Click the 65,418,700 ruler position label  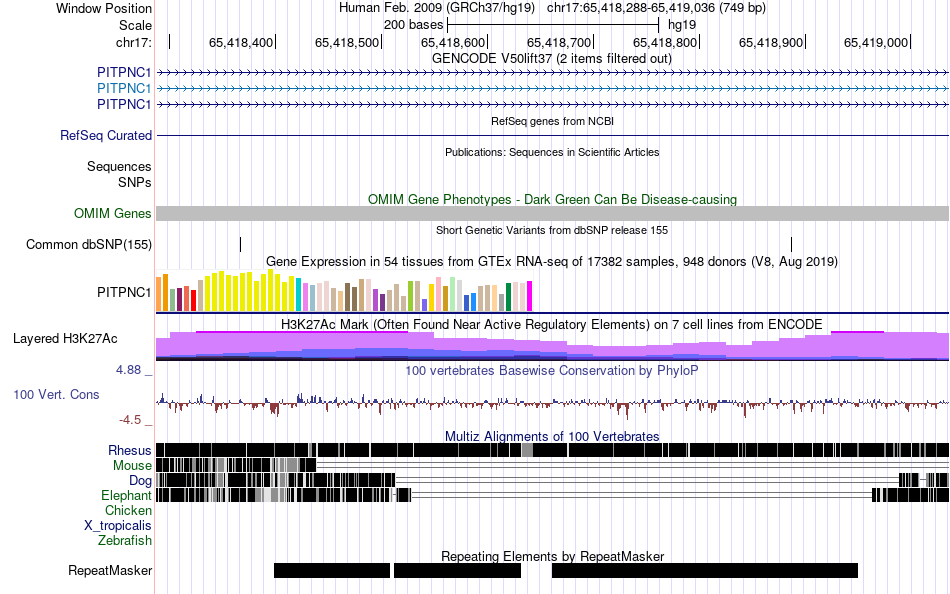pyautogui.click(x=559, y=42)
